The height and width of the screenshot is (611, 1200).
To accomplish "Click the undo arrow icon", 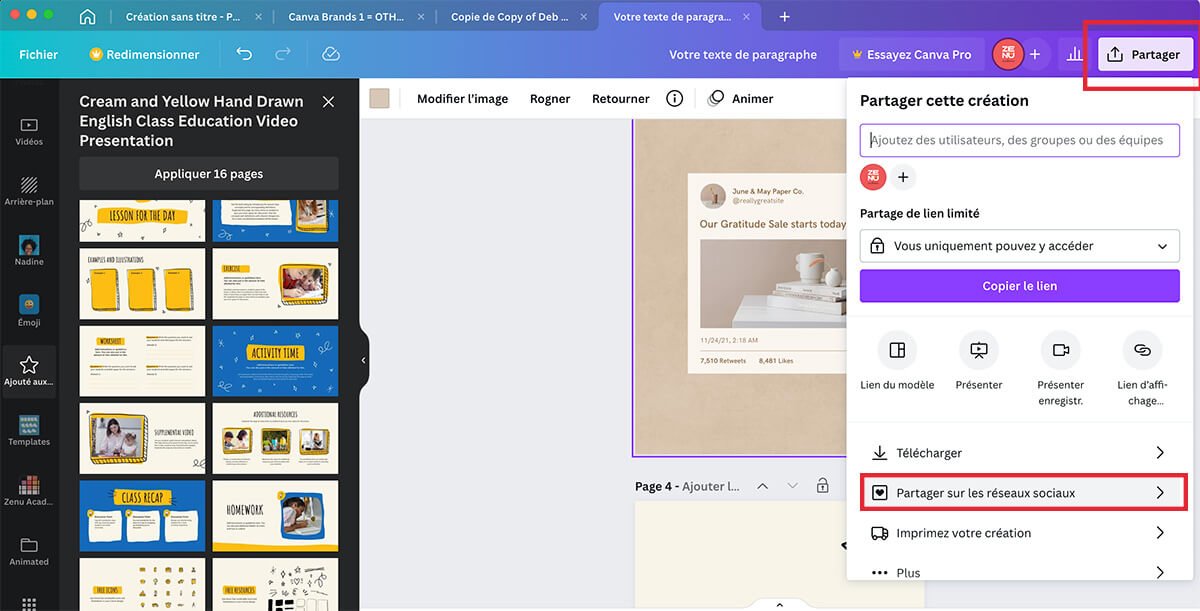I will tap(245, 54).
